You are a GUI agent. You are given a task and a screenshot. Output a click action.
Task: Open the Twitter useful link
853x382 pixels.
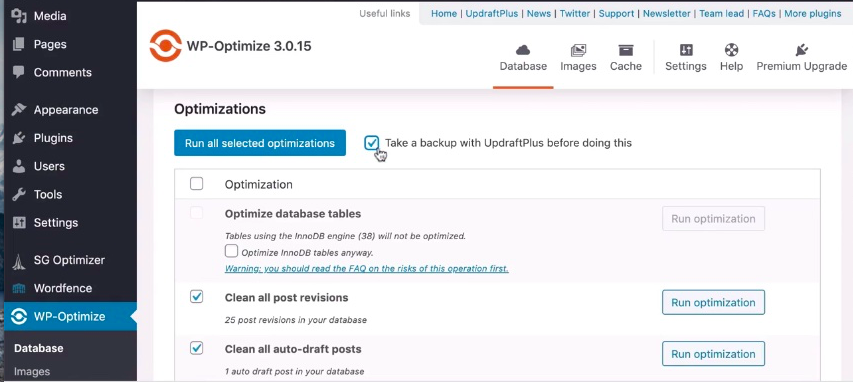click(574, 14)
